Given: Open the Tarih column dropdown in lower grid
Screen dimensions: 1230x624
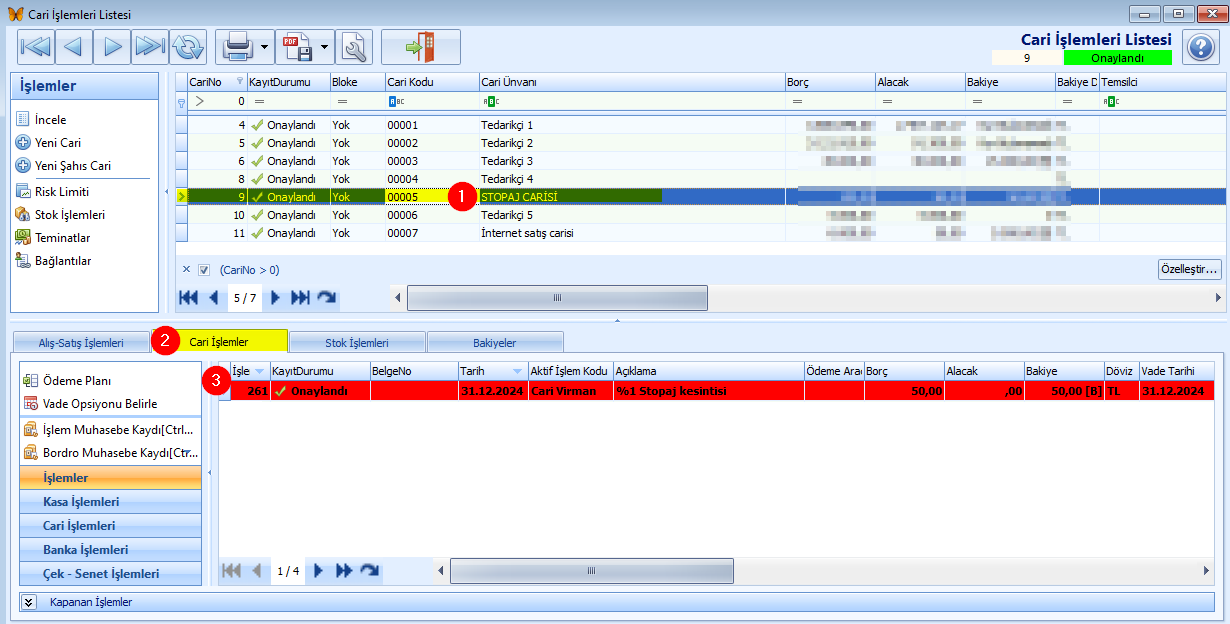Looking at the screenshot, I should [x=518, y=371].
